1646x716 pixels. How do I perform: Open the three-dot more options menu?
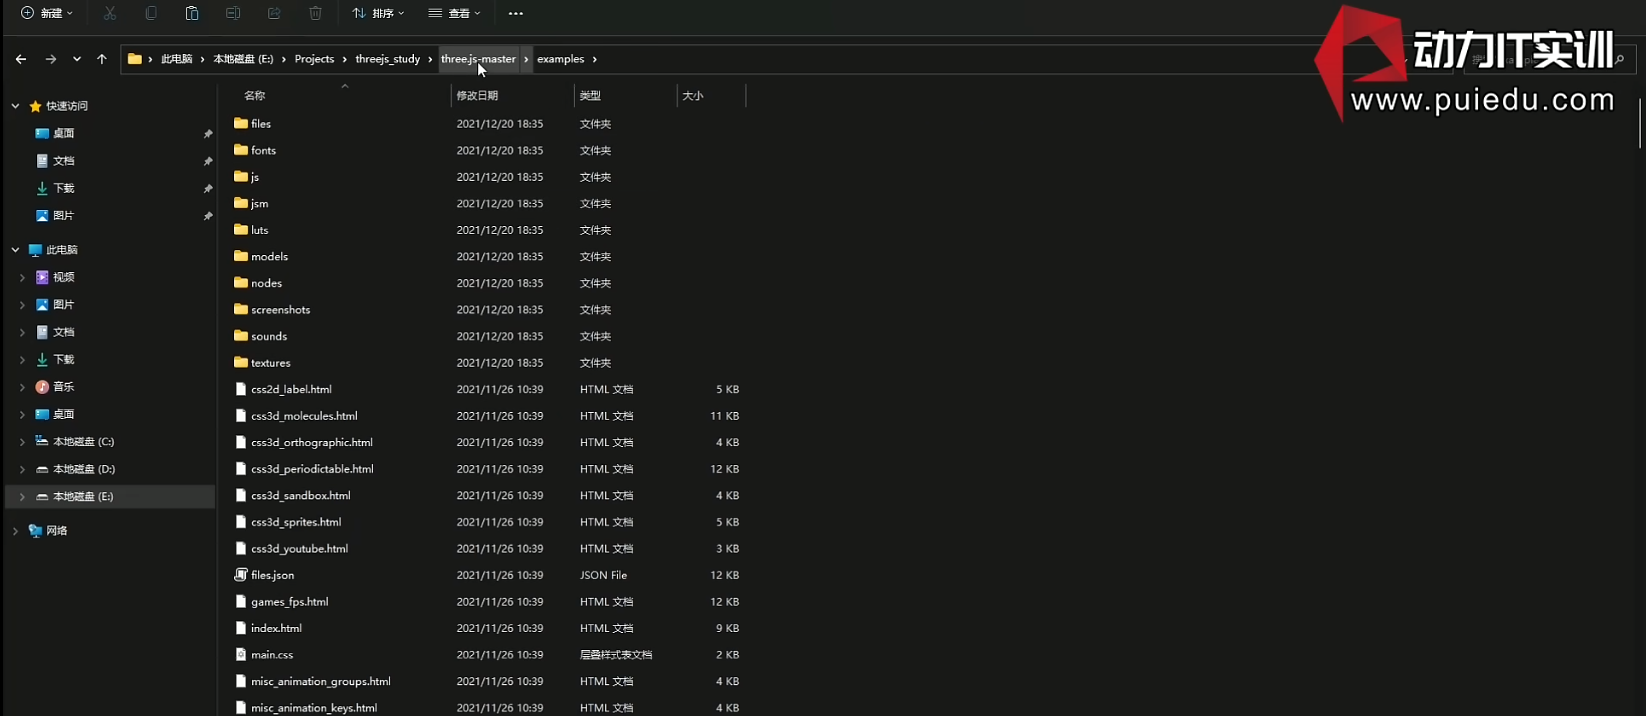click(516, 13)
